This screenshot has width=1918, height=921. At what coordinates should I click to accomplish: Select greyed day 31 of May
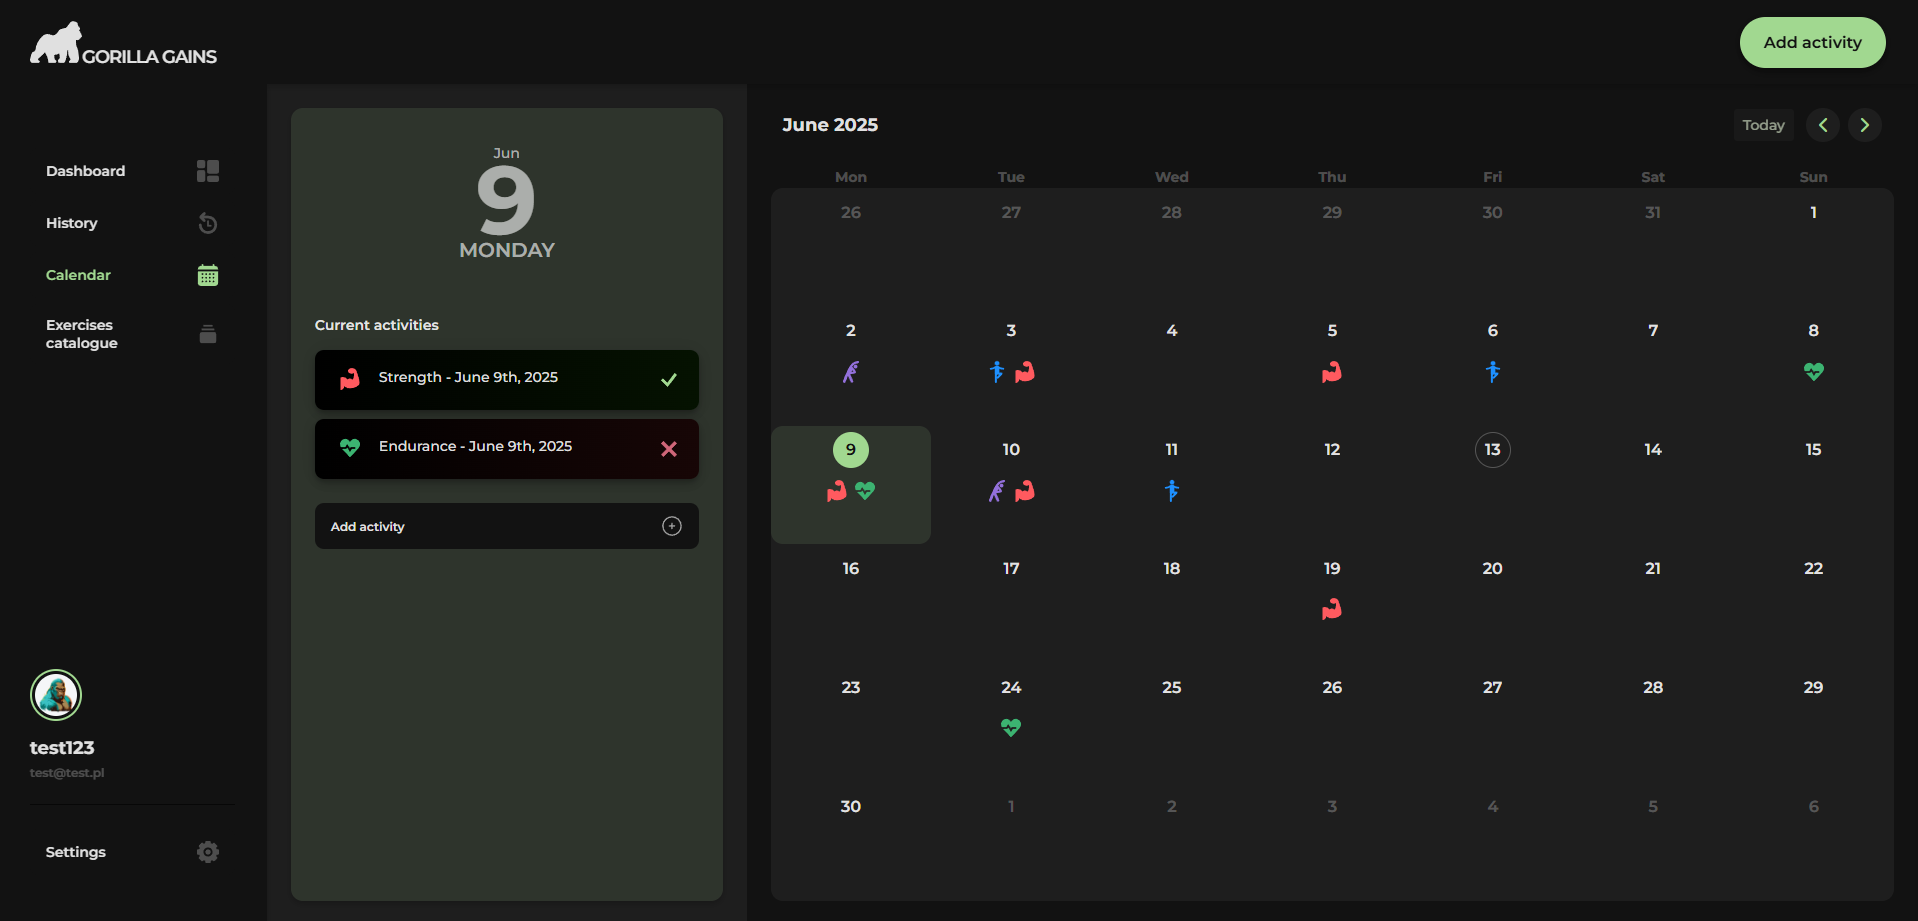(x=1653, y=212)
